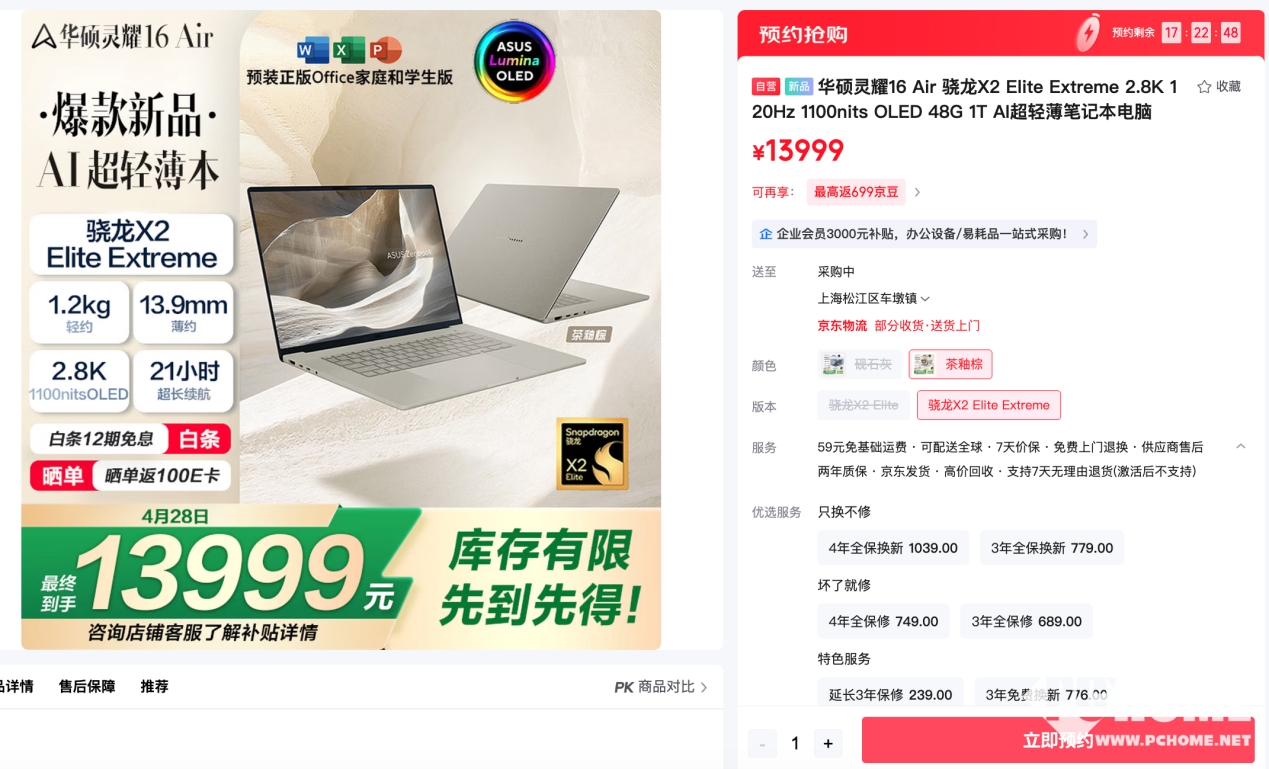Switch to the 推荐 tab
This screenshot has height=769, width=1269.
pyautogui.click(x=154, y=686)
